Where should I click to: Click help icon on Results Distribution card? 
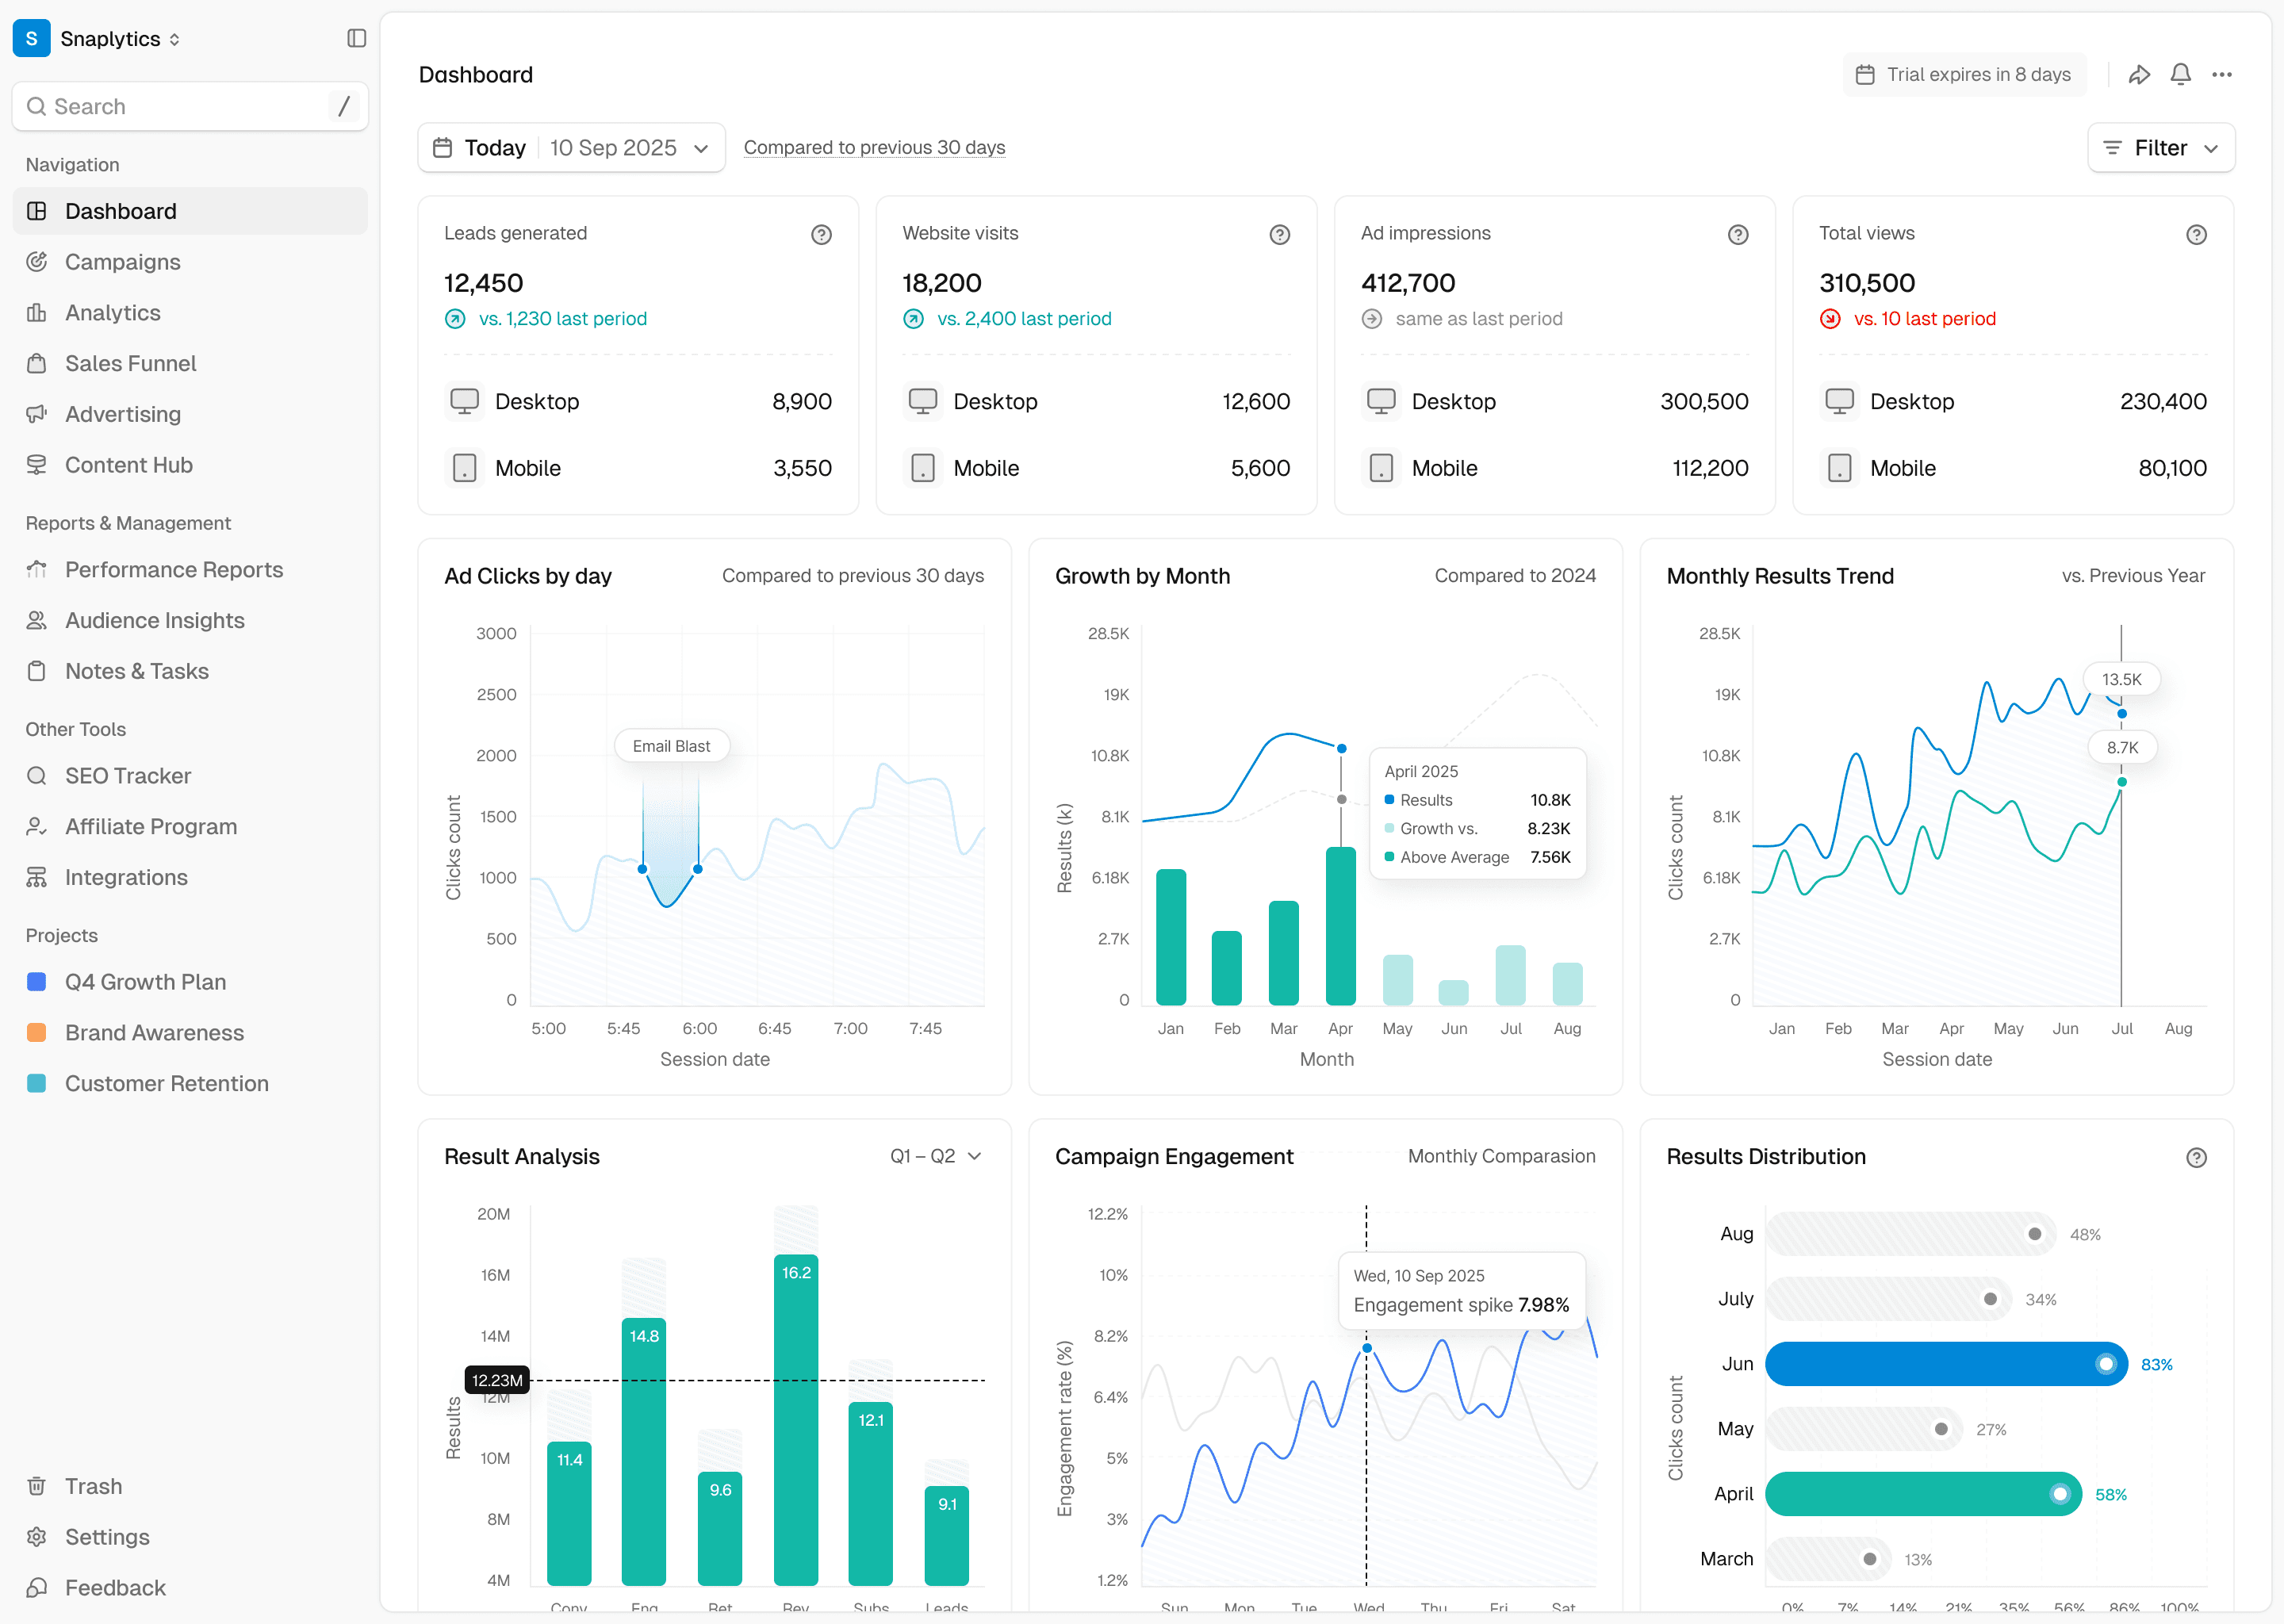click(2195, 1157)
